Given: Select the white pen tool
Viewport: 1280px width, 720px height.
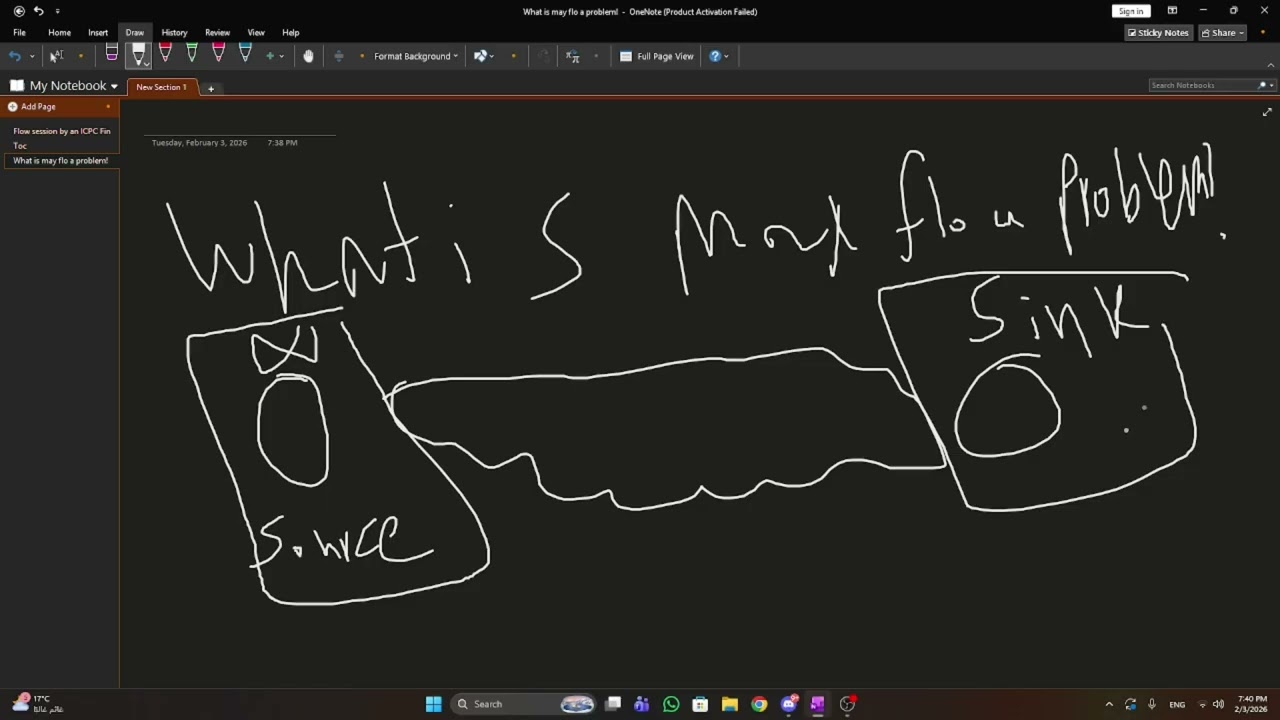Looking at the screenshot, I should [138, 54].
